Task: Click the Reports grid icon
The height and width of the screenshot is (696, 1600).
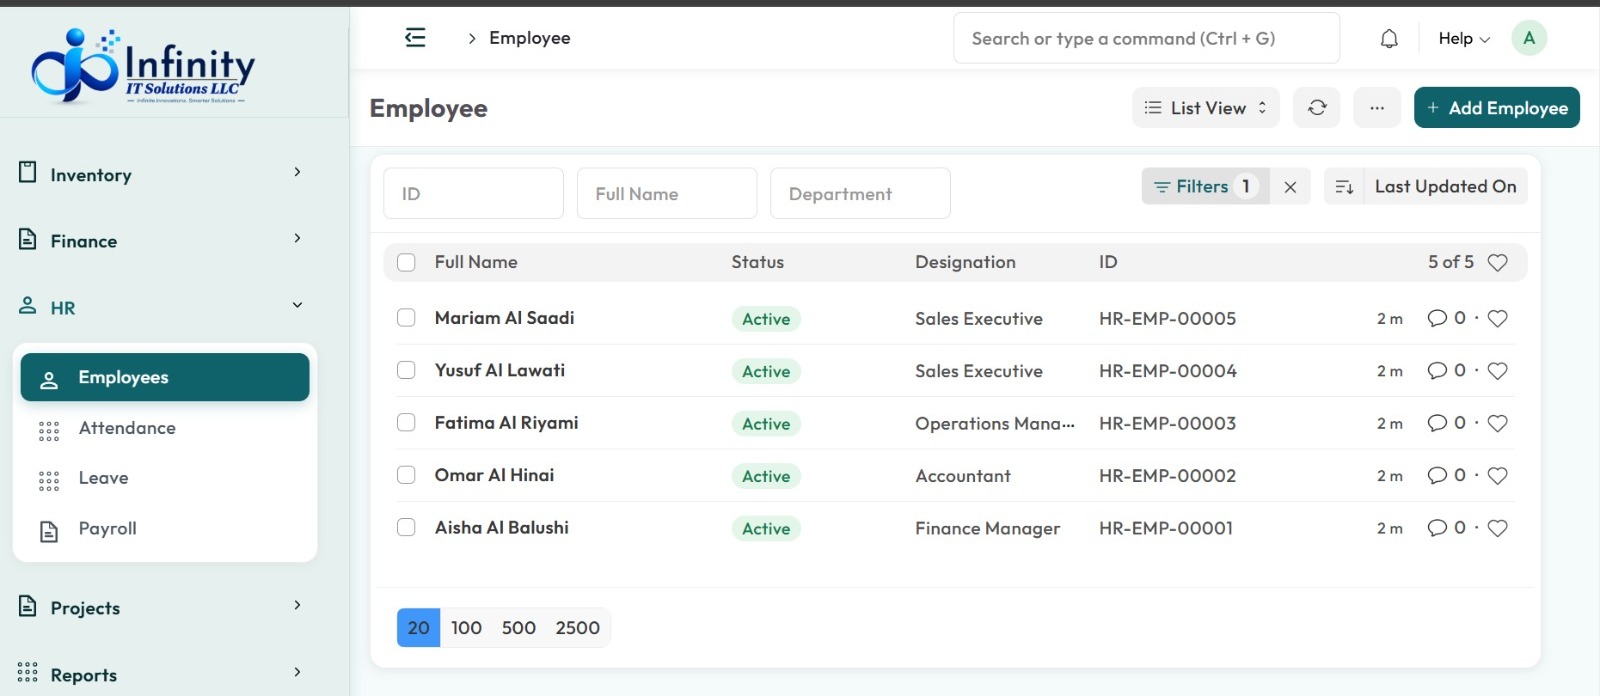Action: [x=28, y=672]
